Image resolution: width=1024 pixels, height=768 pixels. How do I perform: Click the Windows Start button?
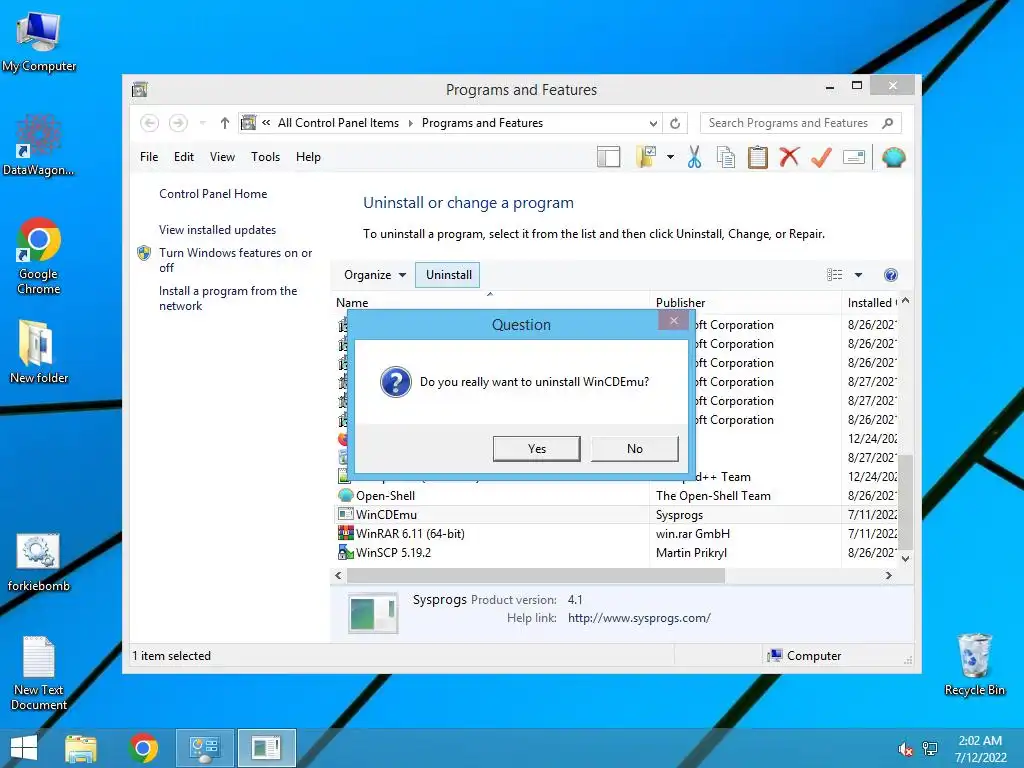(24, 748)
